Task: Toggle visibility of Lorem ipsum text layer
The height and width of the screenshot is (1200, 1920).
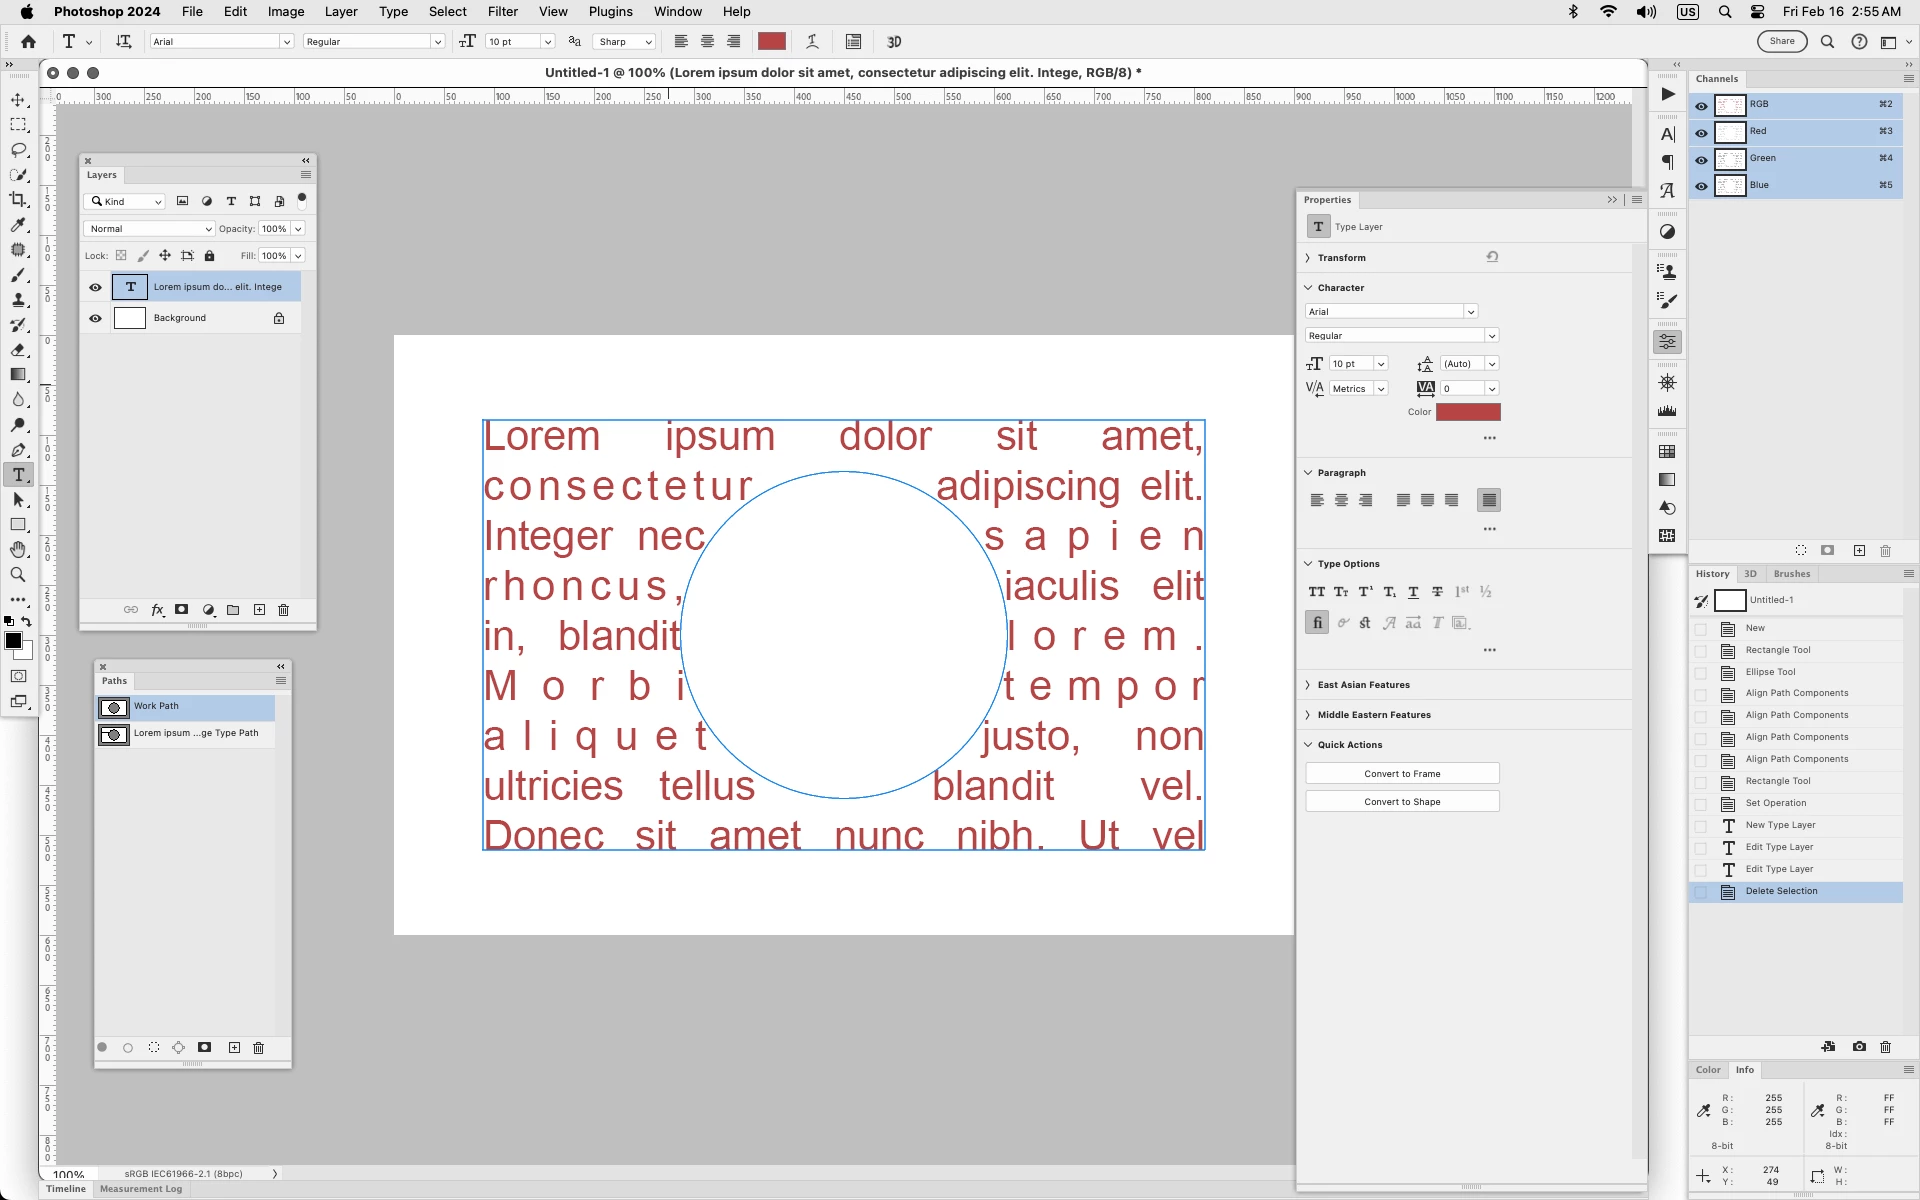Action: click(x=95, y=288)
